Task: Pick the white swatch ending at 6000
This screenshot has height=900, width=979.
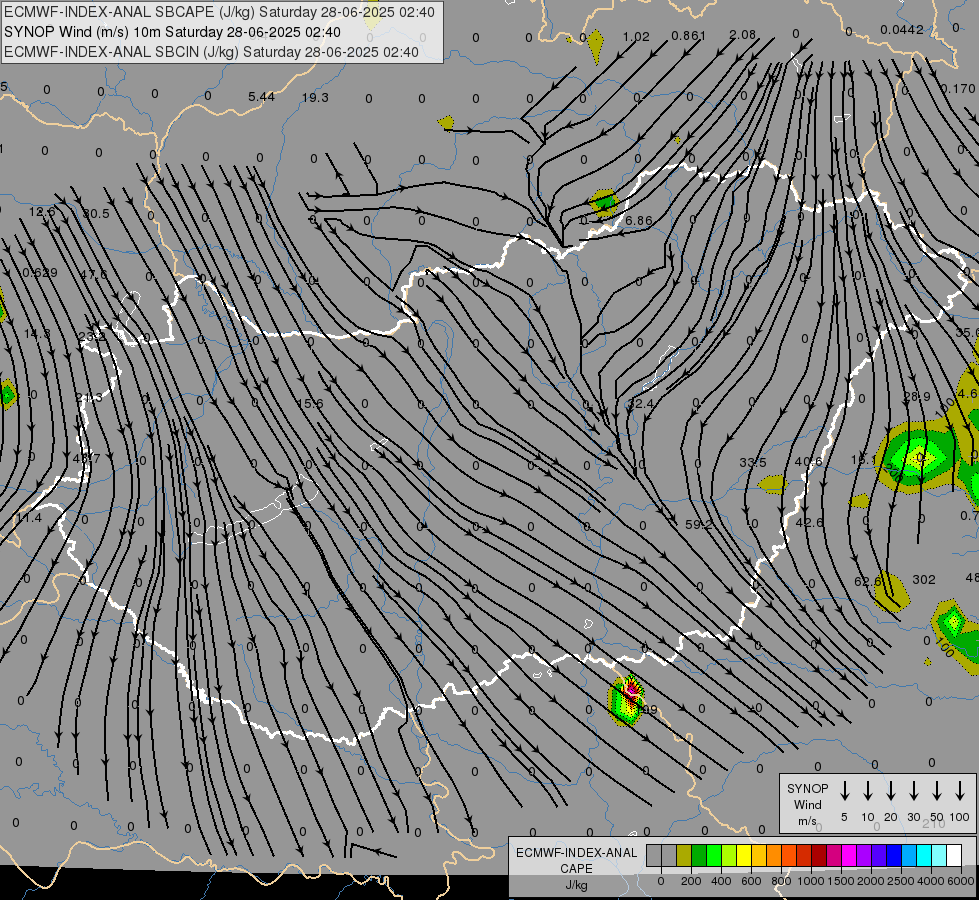Action: (x=955, y=855)
